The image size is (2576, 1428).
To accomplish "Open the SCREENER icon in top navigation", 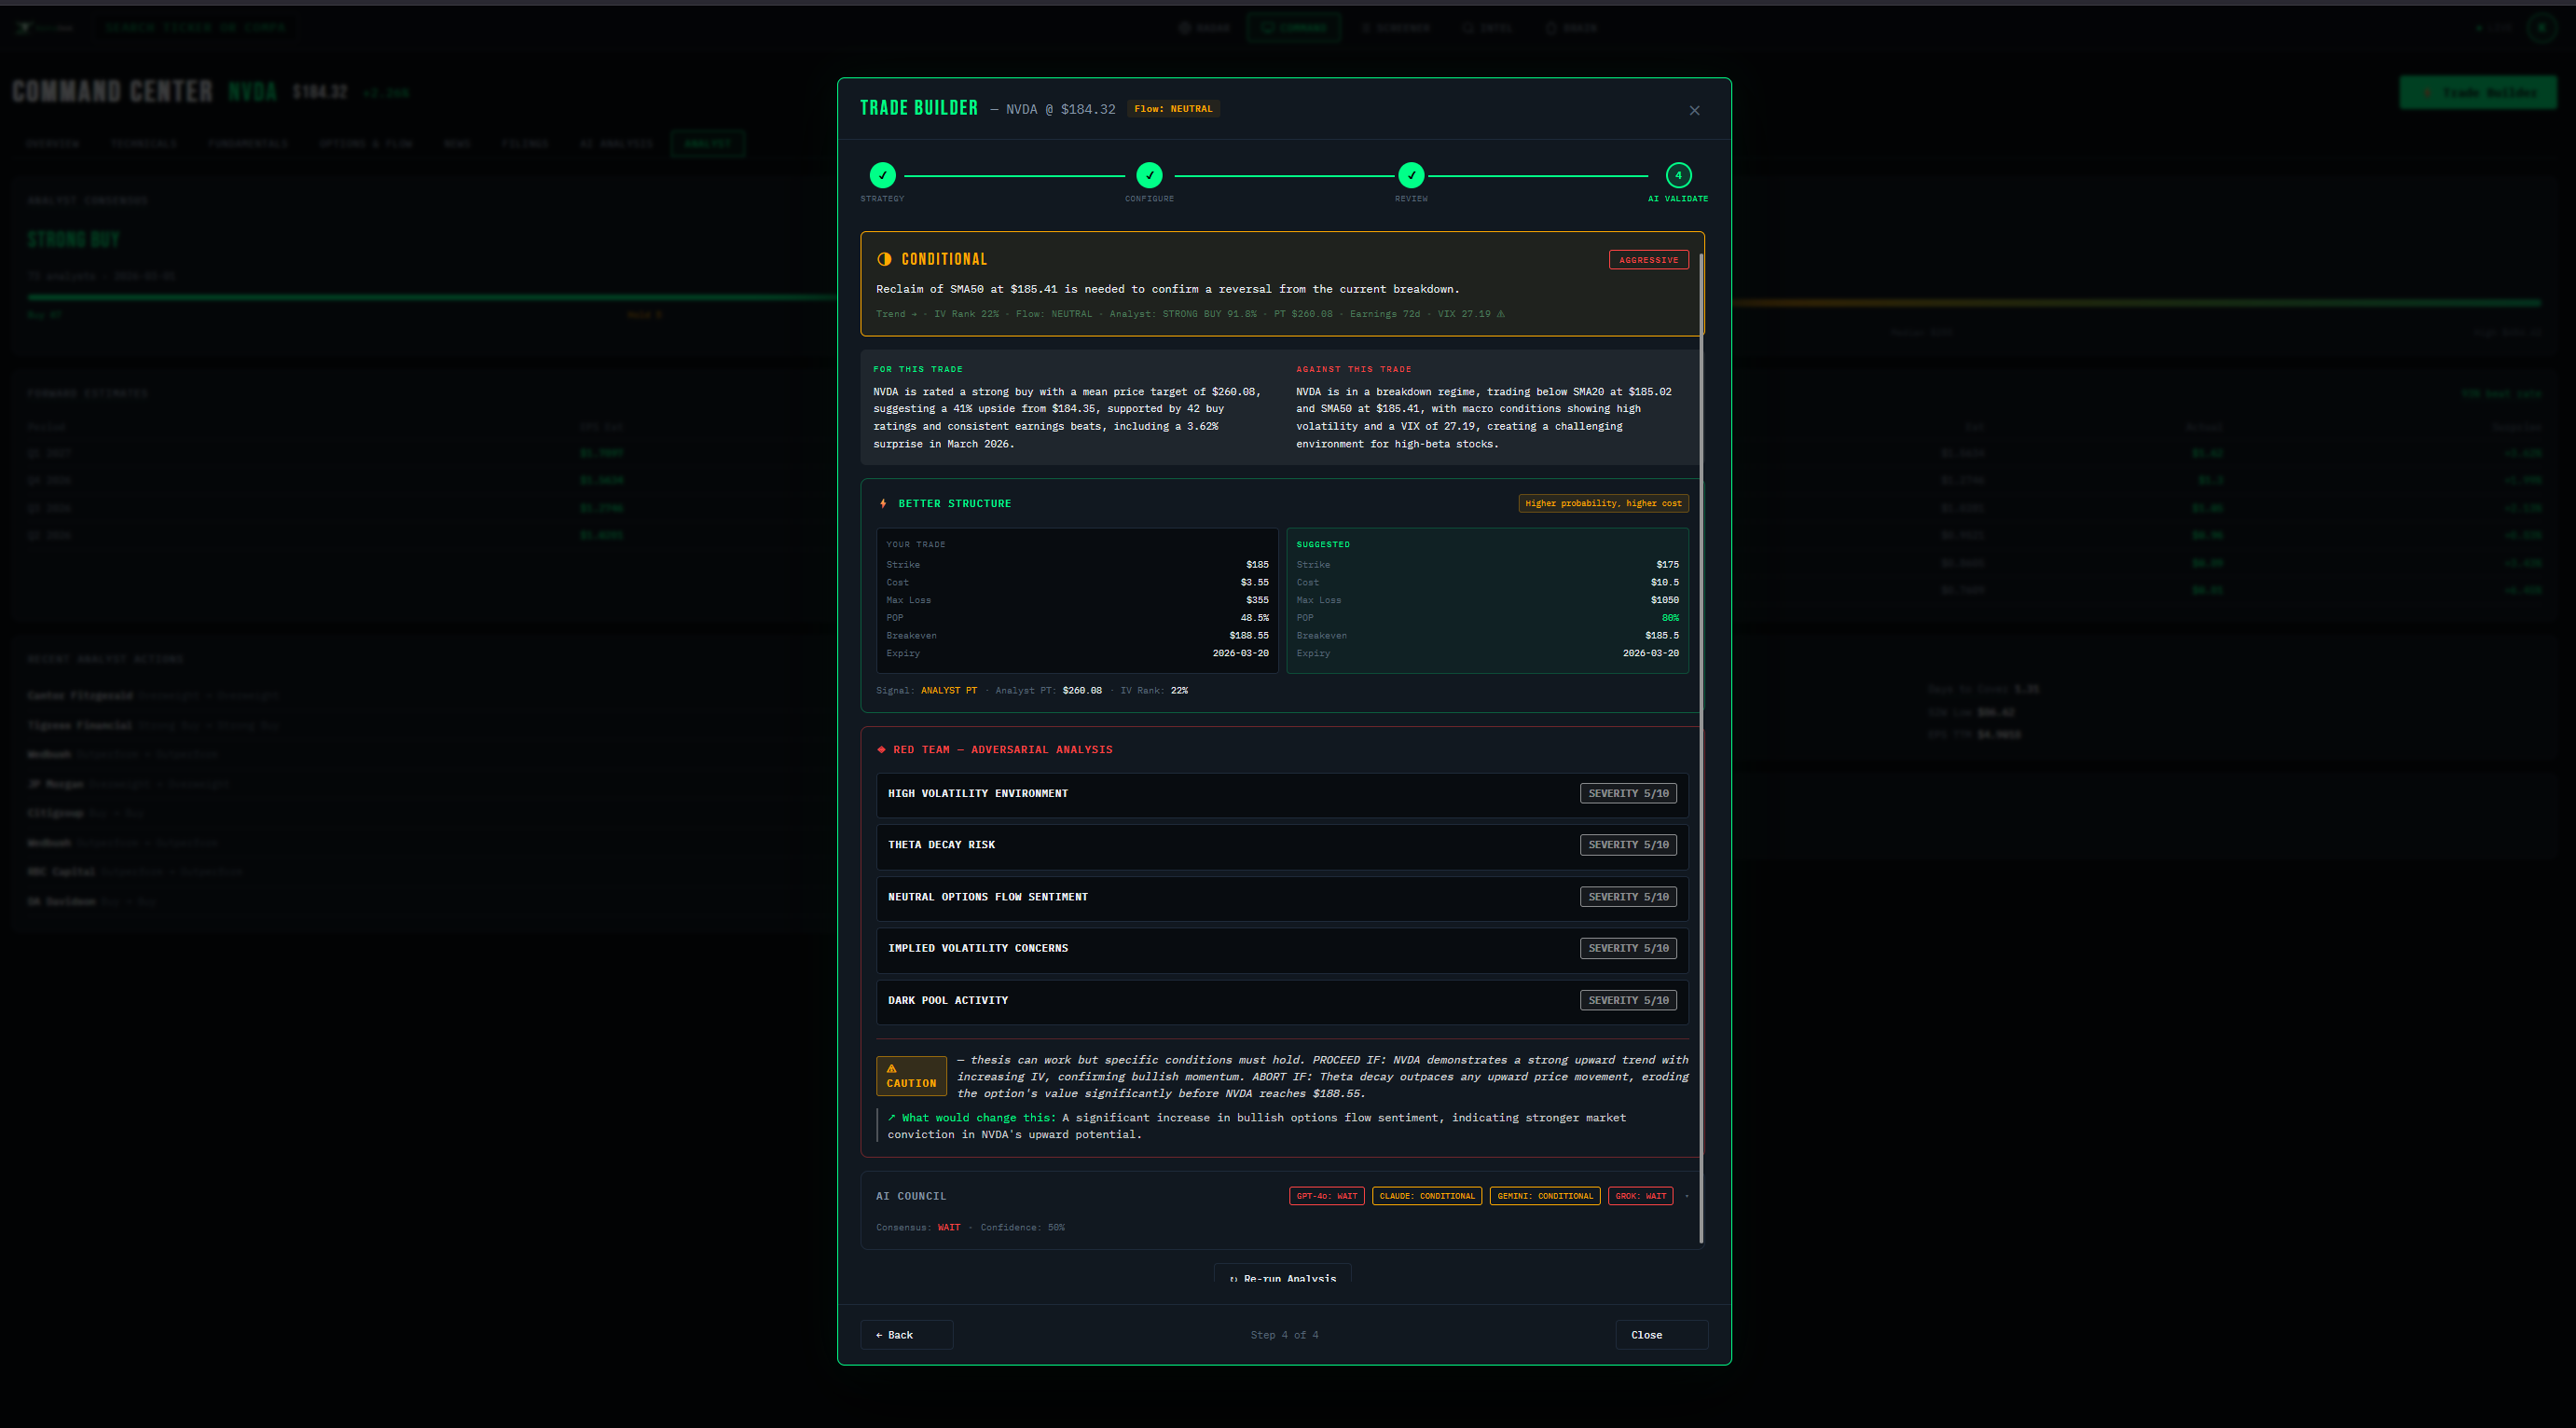I will (1370, 27).
